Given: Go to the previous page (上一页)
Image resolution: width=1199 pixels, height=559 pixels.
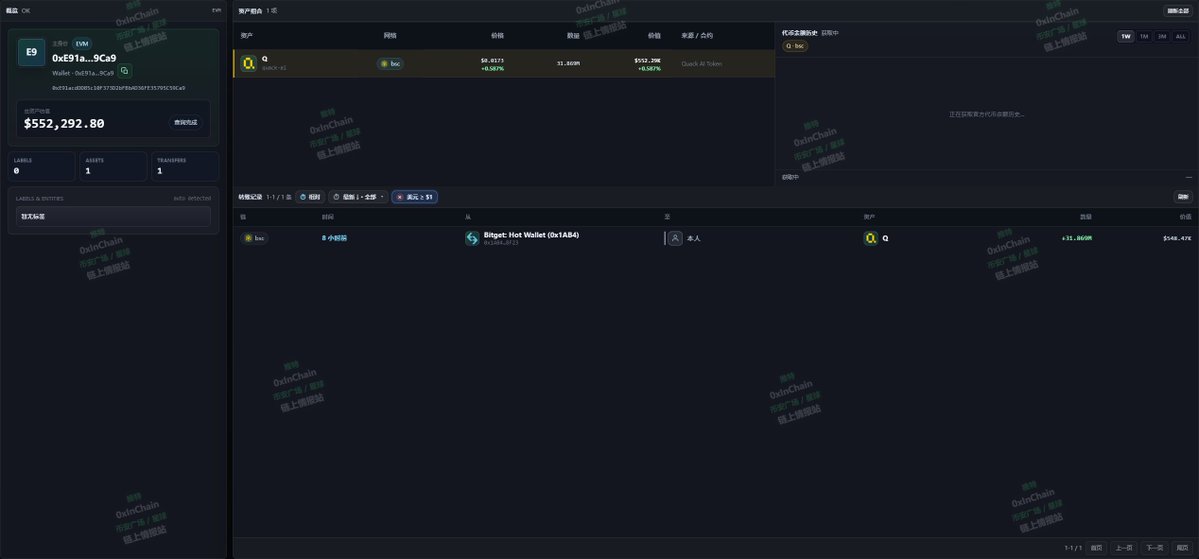Looking at the screenshot, I should click(1123, 548).
